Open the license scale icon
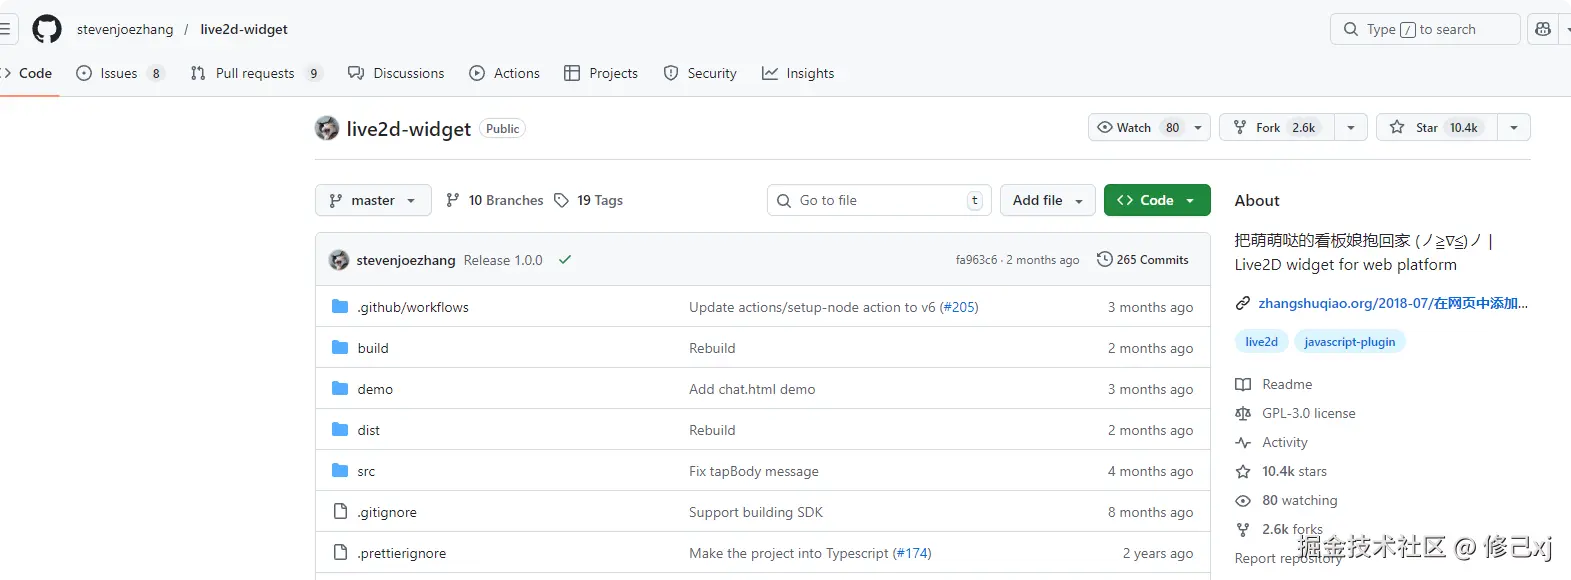The image size is (1571, 580). [1243, 413]
